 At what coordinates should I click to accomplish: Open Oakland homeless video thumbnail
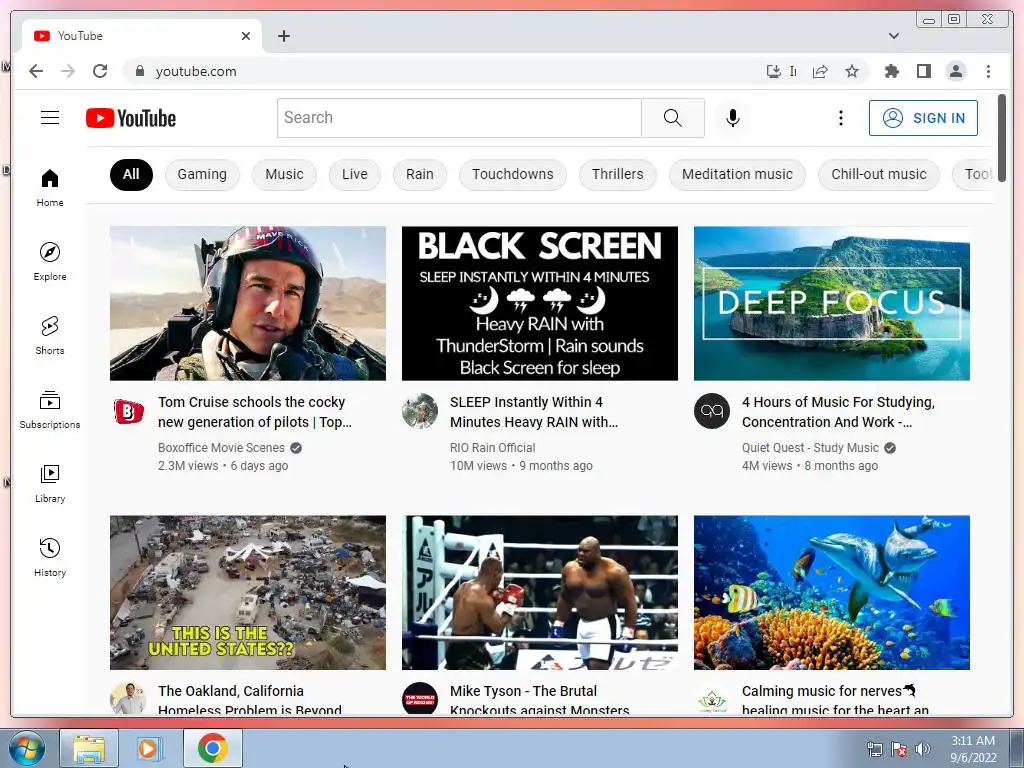[x=248, y=592]
